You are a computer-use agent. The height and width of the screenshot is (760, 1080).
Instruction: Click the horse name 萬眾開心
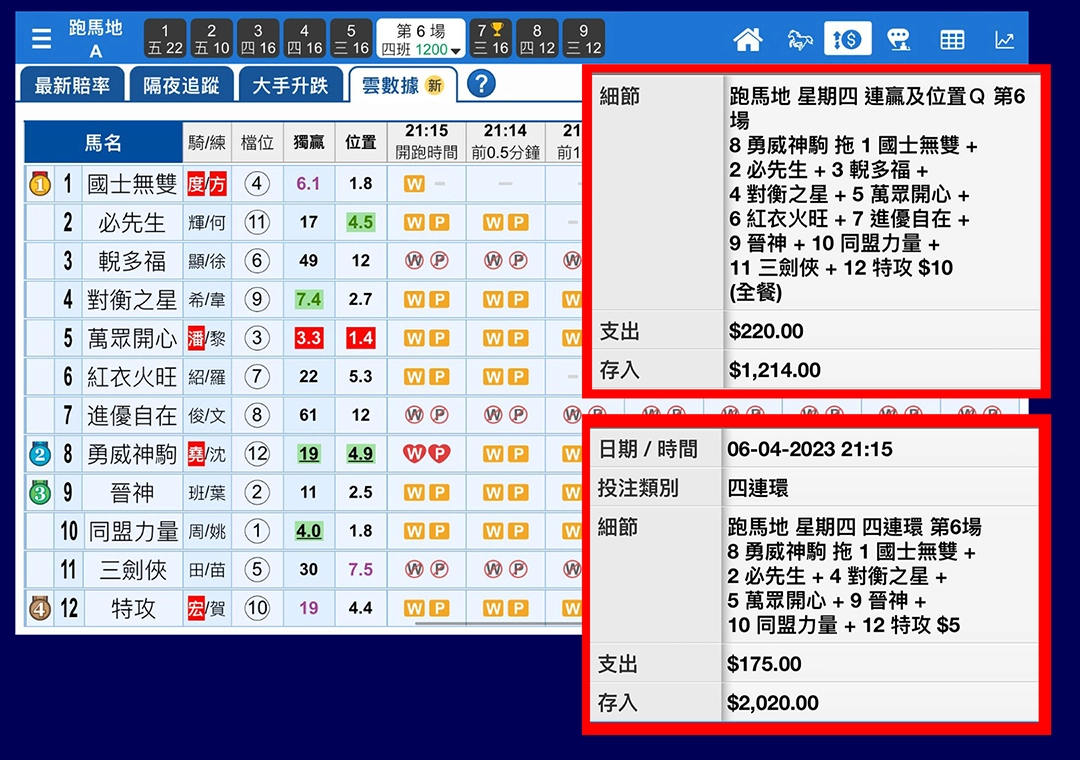click(131, 339)
